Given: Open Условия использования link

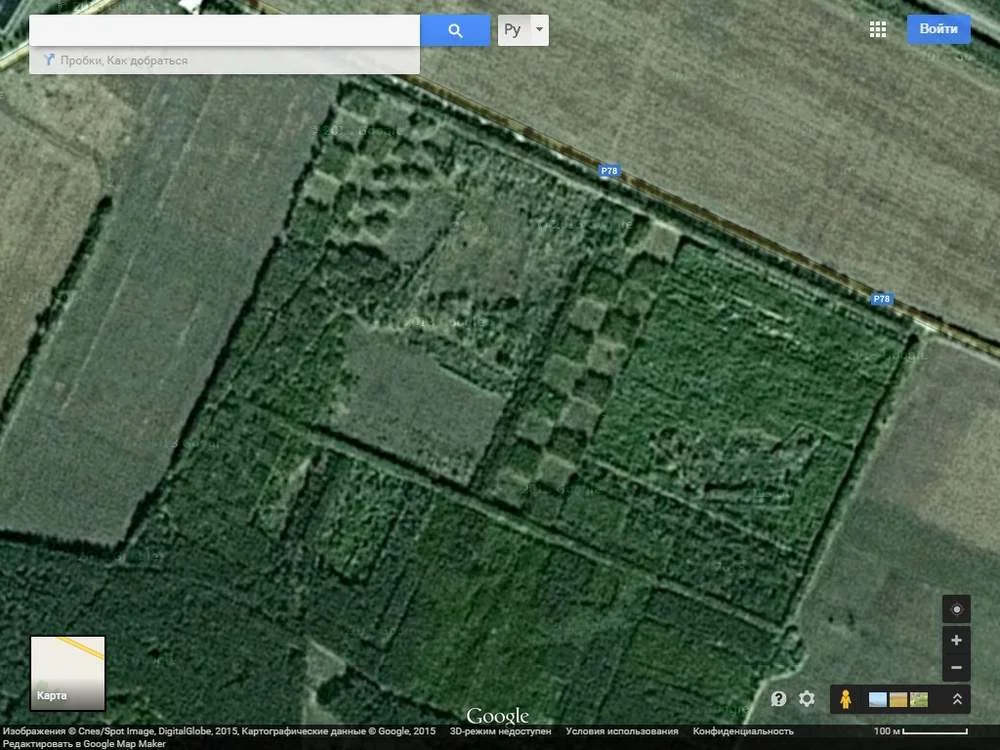Looking at the screenshot, I should [622, 732].
